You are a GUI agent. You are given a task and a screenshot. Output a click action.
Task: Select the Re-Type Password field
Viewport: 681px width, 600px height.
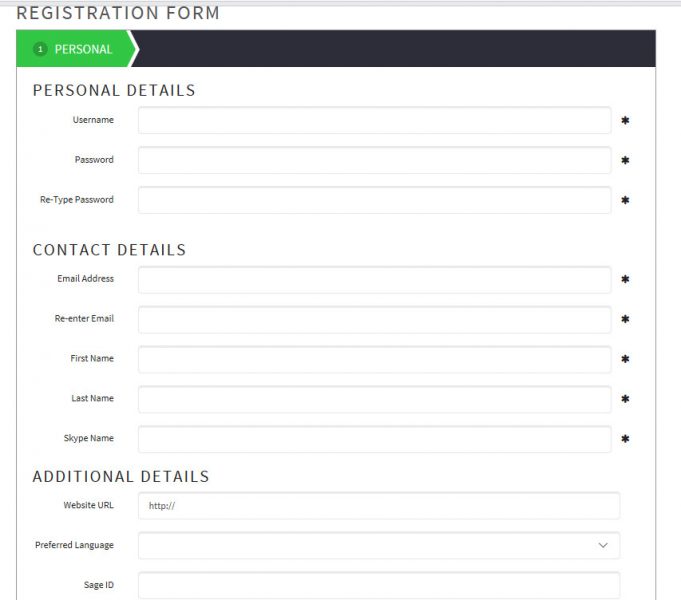[375, 200]
